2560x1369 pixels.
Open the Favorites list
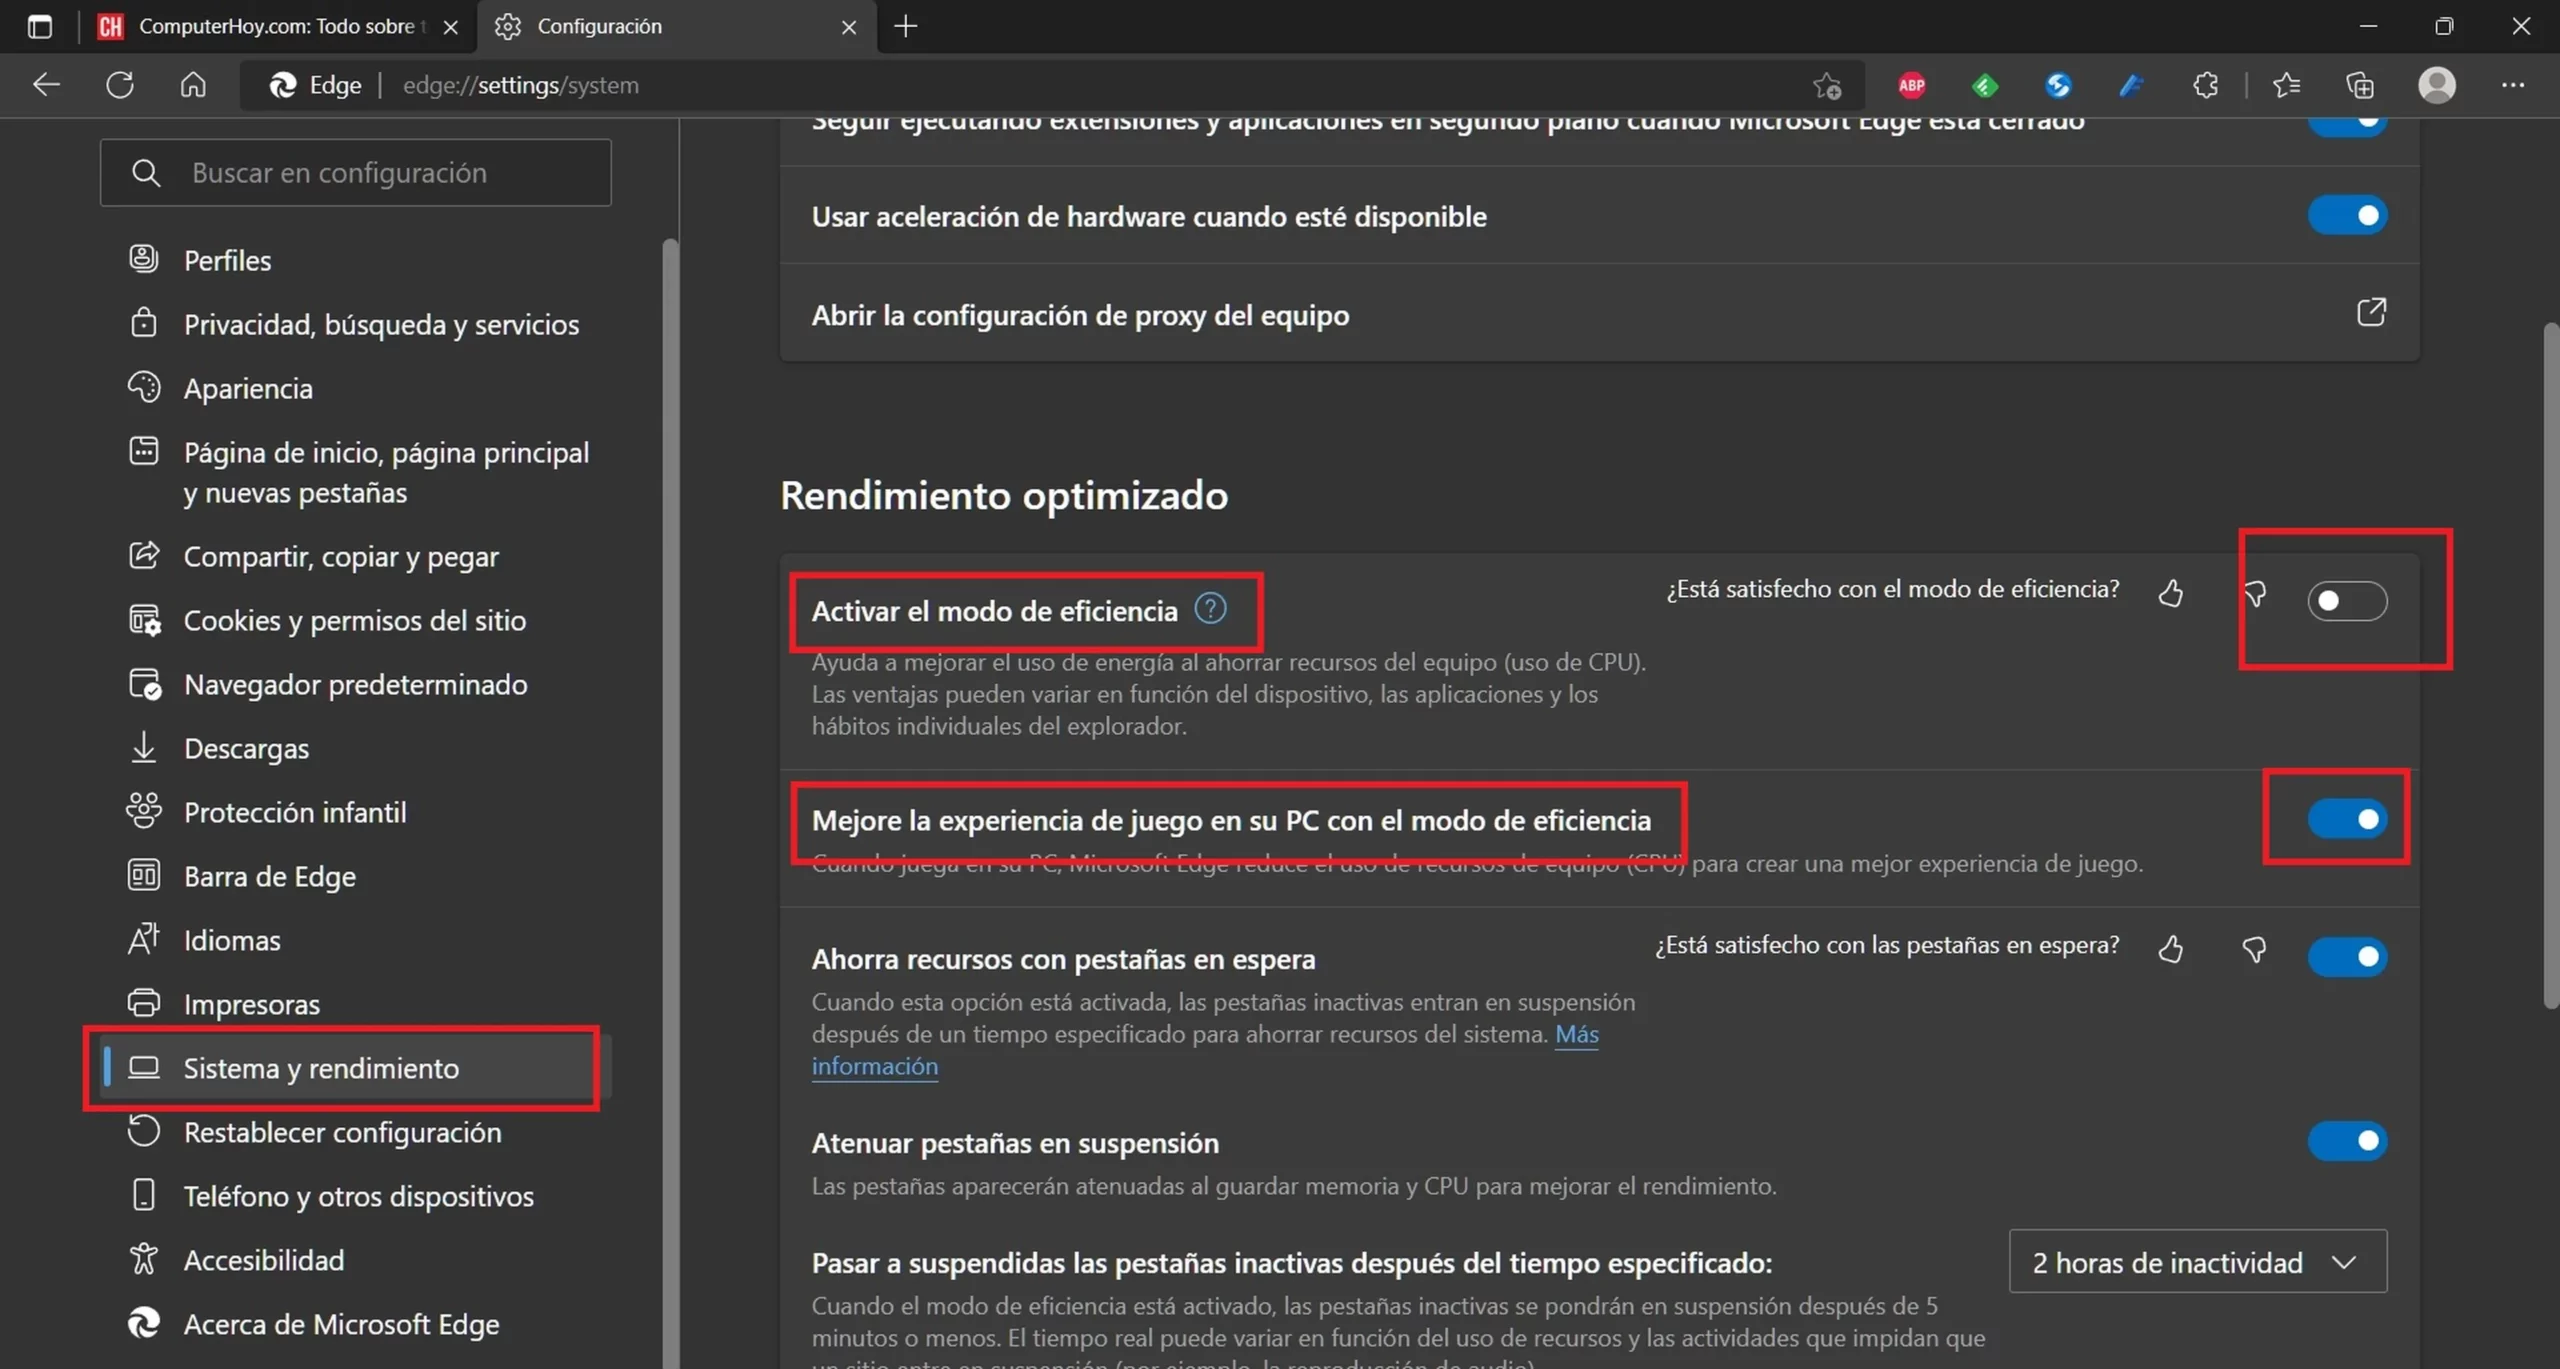(x=2286, y=86)
